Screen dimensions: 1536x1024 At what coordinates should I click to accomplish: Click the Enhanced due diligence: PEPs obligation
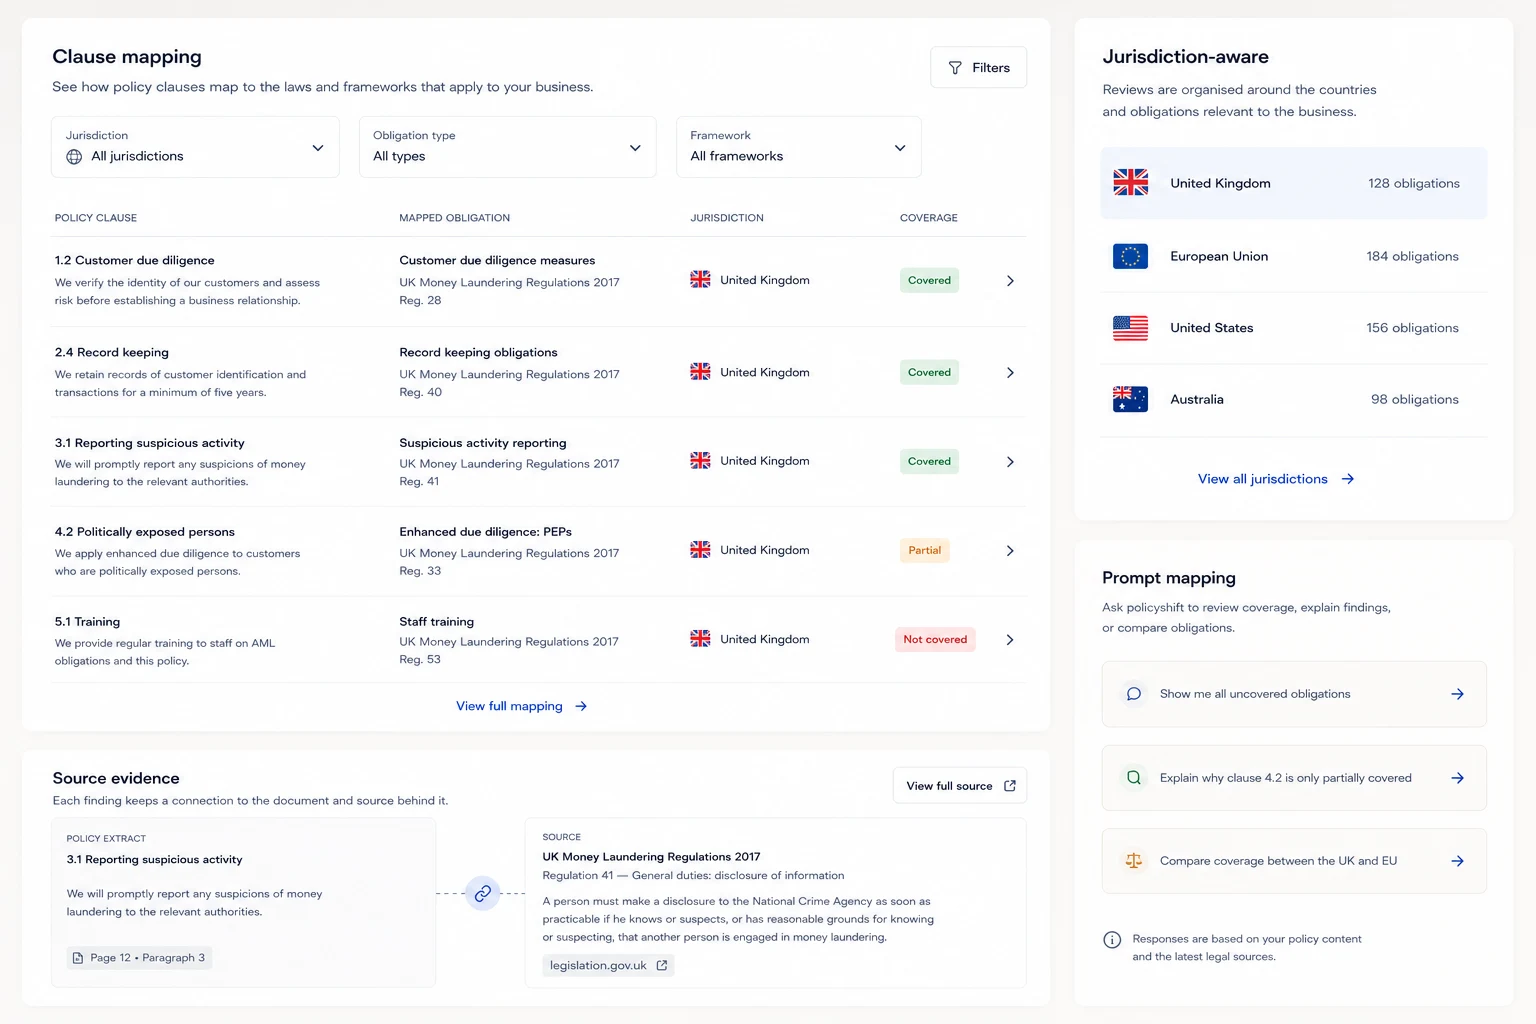pos(486,532)
